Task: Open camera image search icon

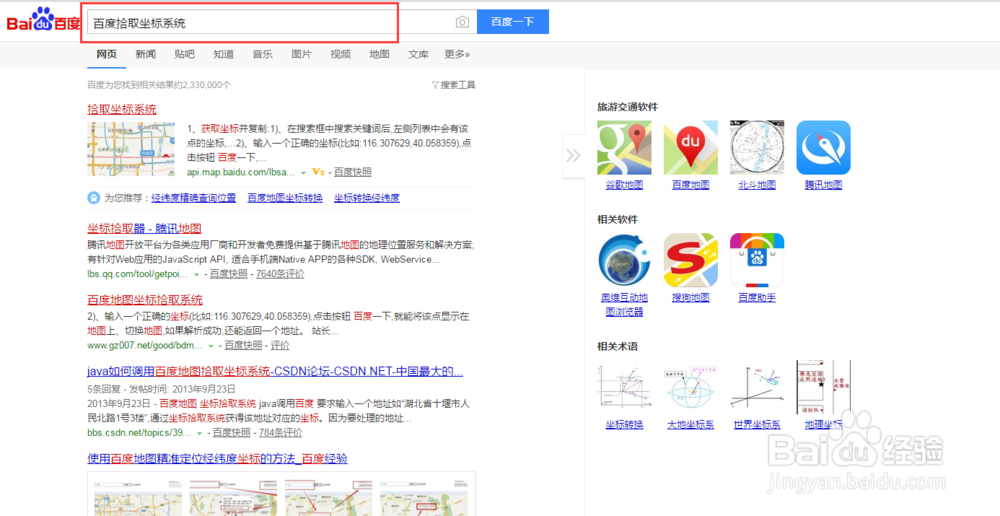Action: point(462,22)
